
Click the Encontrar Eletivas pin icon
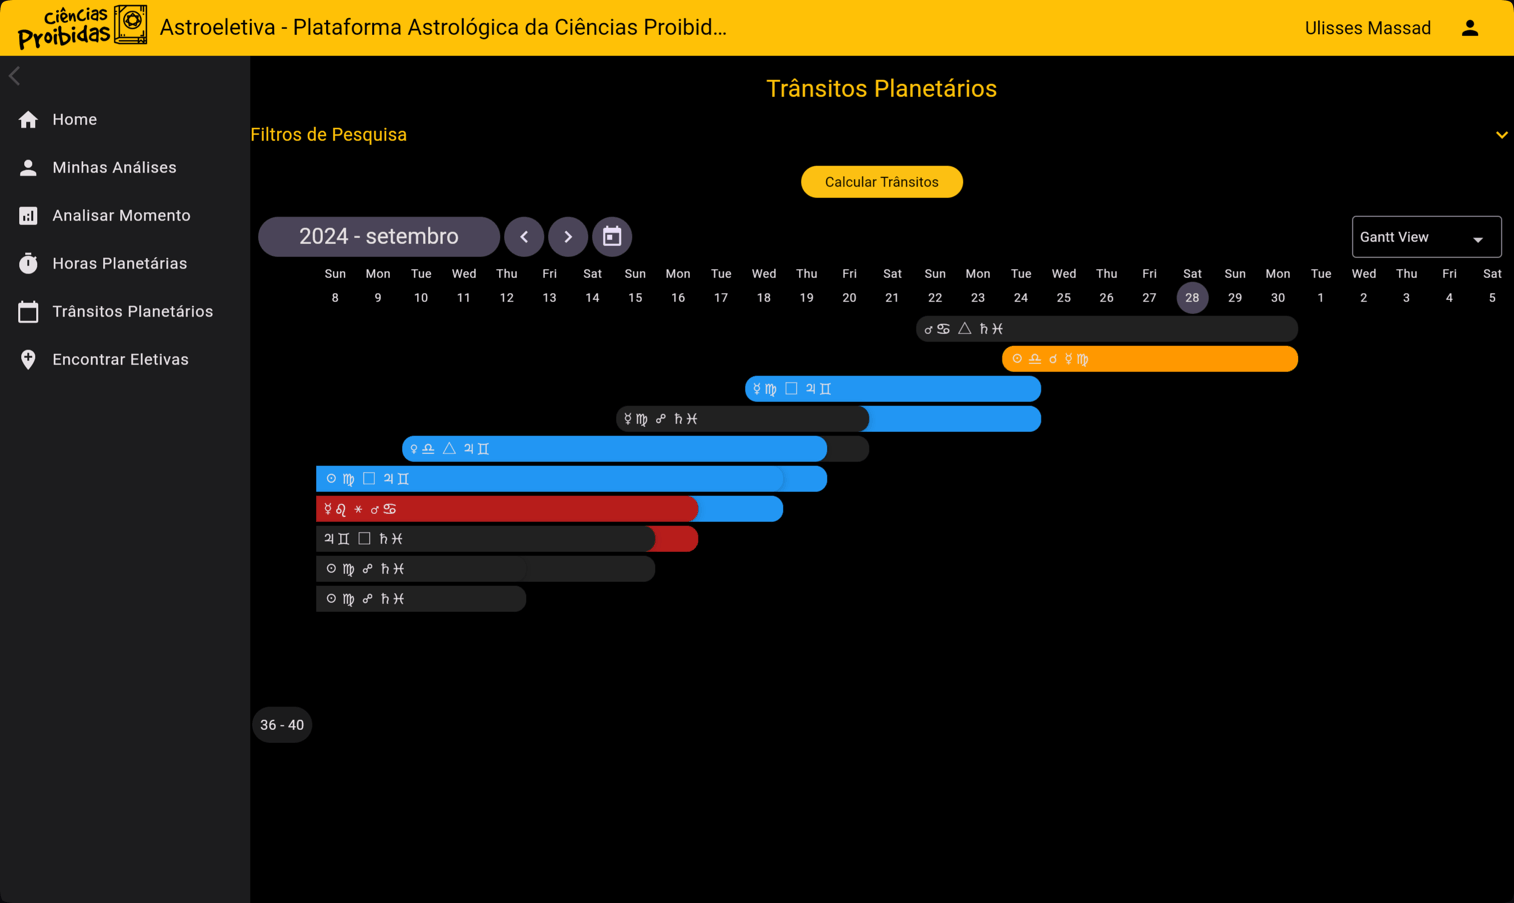[x=28, y=360]
